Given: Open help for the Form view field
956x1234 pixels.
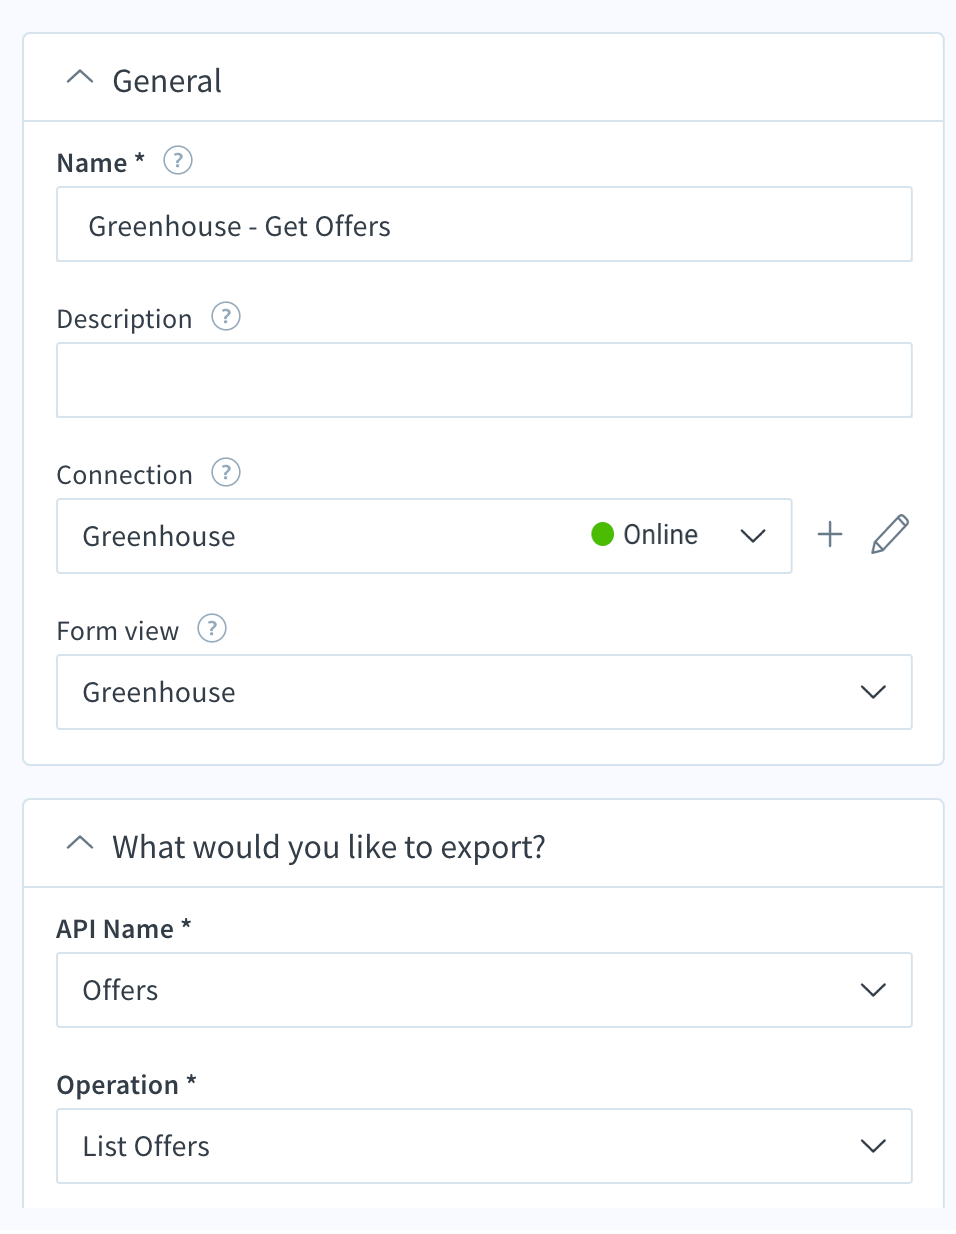Looking at the screenshot, I should pos(212,628).
